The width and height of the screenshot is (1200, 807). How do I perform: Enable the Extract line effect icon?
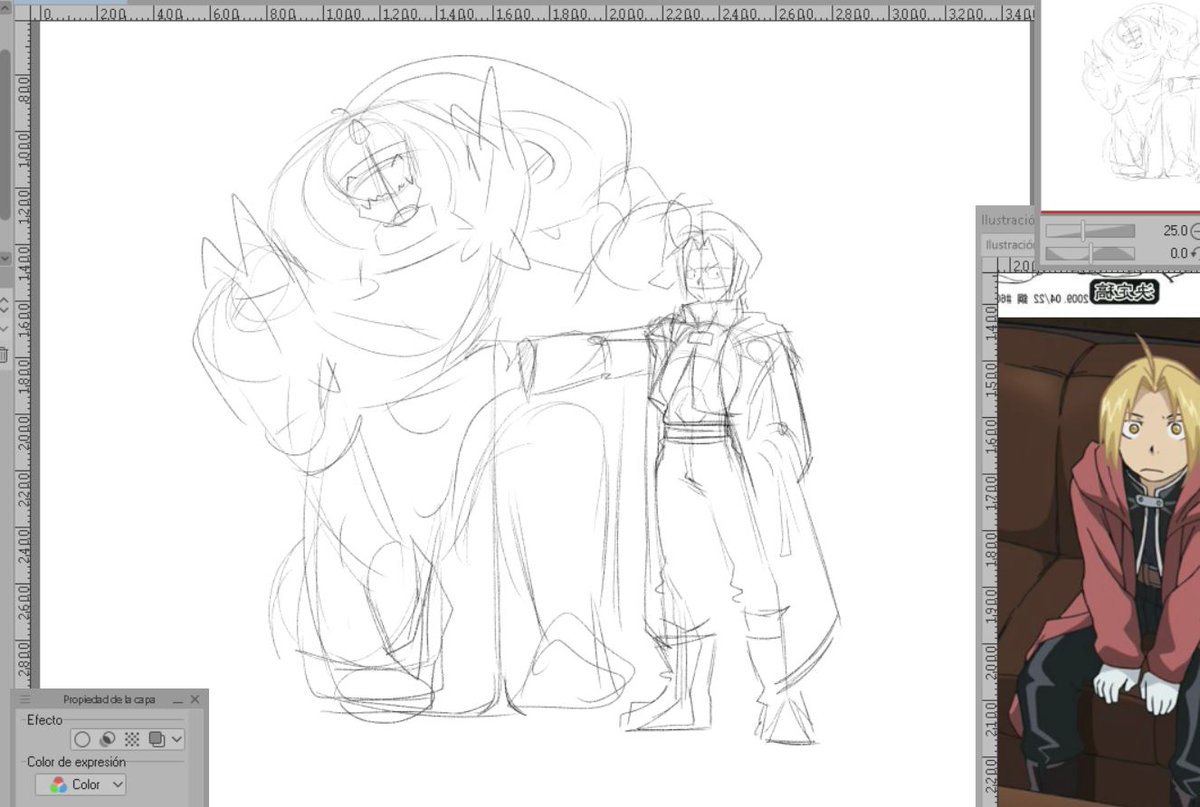pyautogui.click(x=107, y=740)
